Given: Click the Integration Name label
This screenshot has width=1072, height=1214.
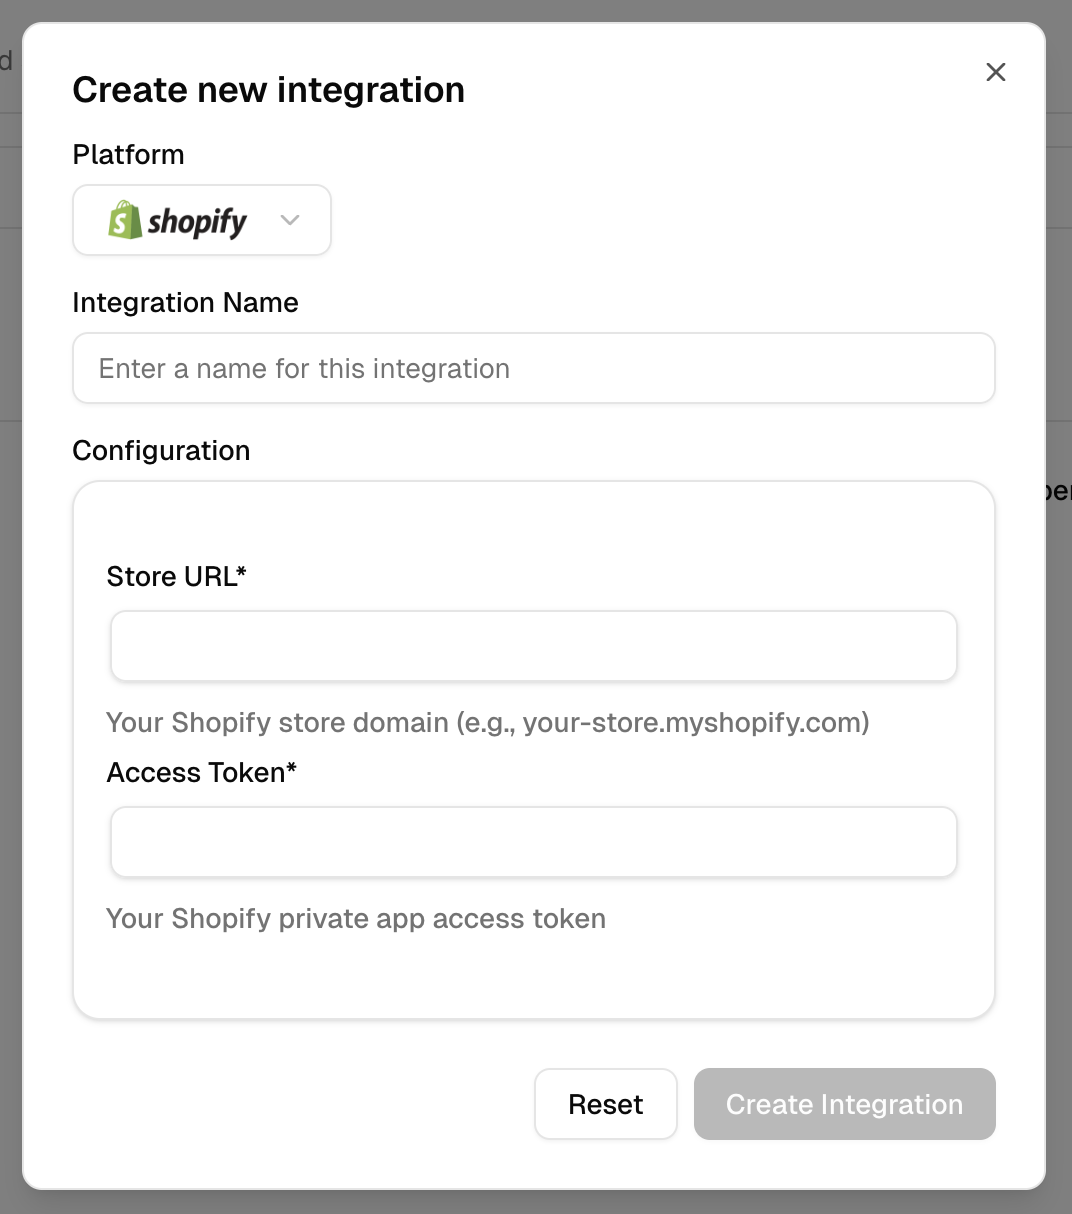Looking at the screenshot, I should pos(185,303).
